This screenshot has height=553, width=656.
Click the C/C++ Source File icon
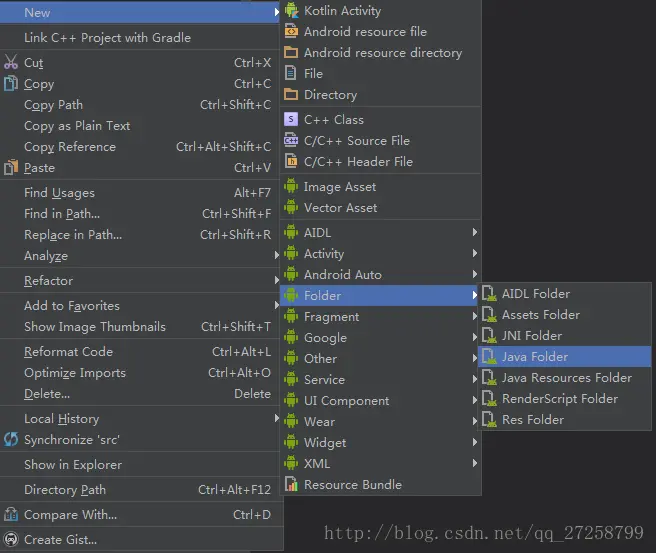(291, 140)
